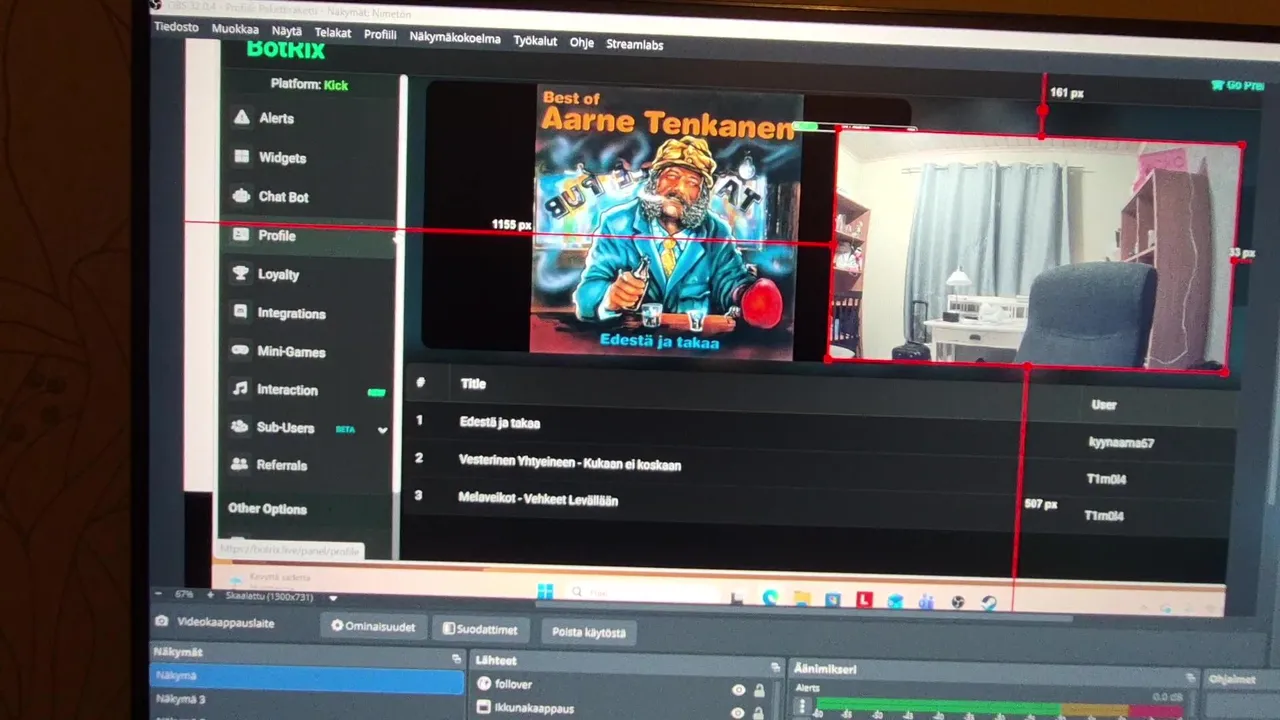The width and height of the screenshot is (1280, 720).
Task: Click the Aarne Tenkanen album cover
Action: pyautogui.click(x=665, y=220)
